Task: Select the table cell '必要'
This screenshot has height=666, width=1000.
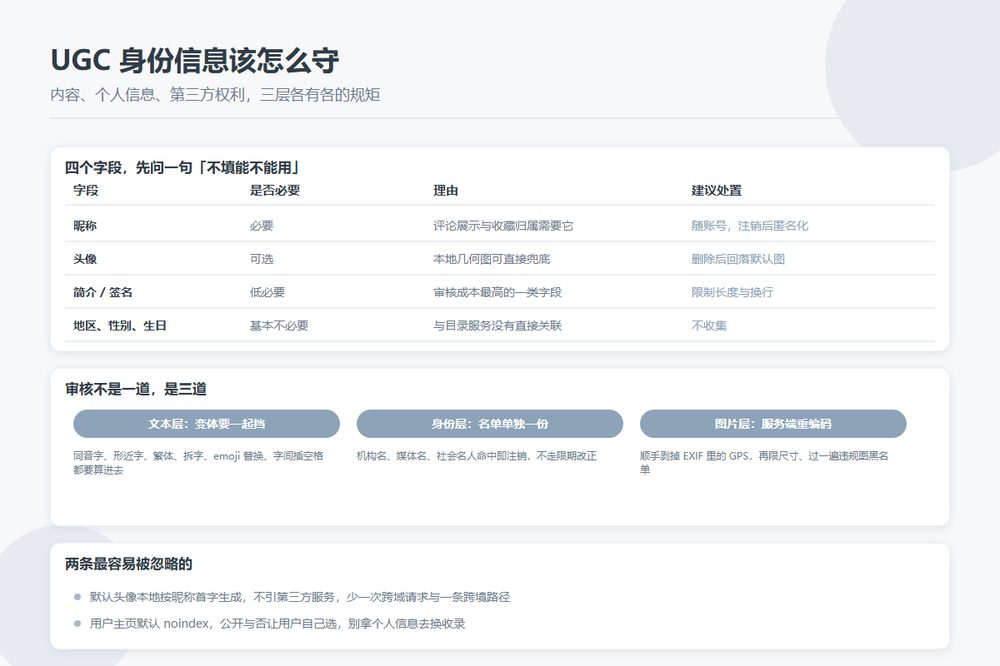Action: click(261, 226)
